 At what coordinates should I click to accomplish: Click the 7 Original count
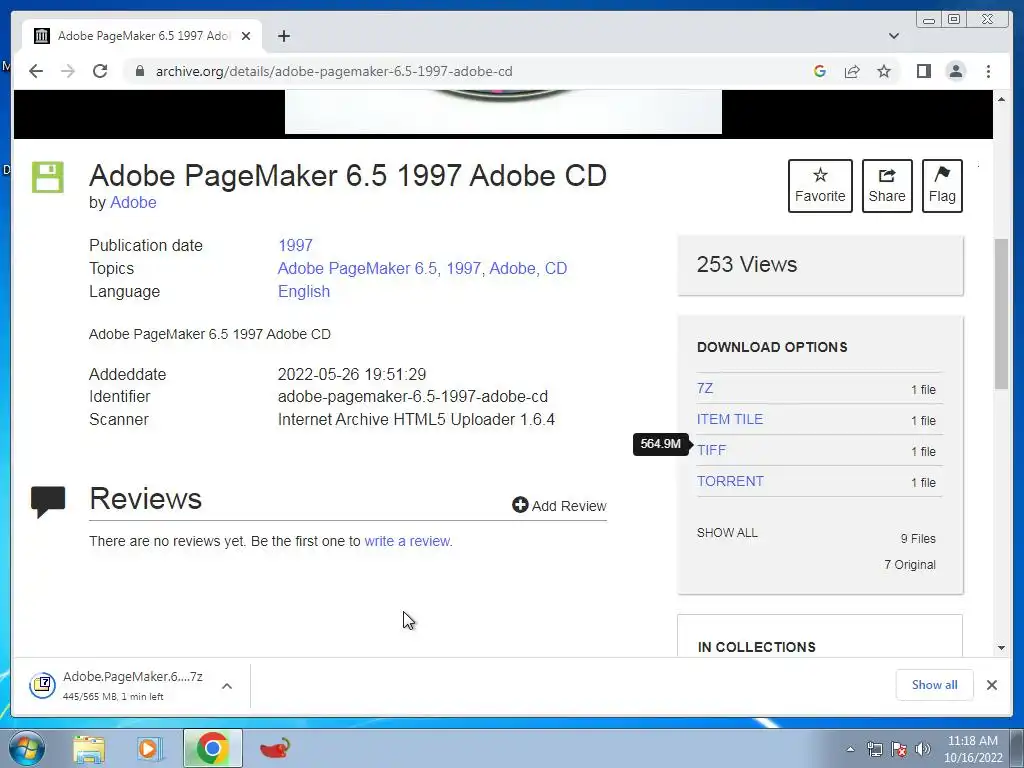click(910, 565)
